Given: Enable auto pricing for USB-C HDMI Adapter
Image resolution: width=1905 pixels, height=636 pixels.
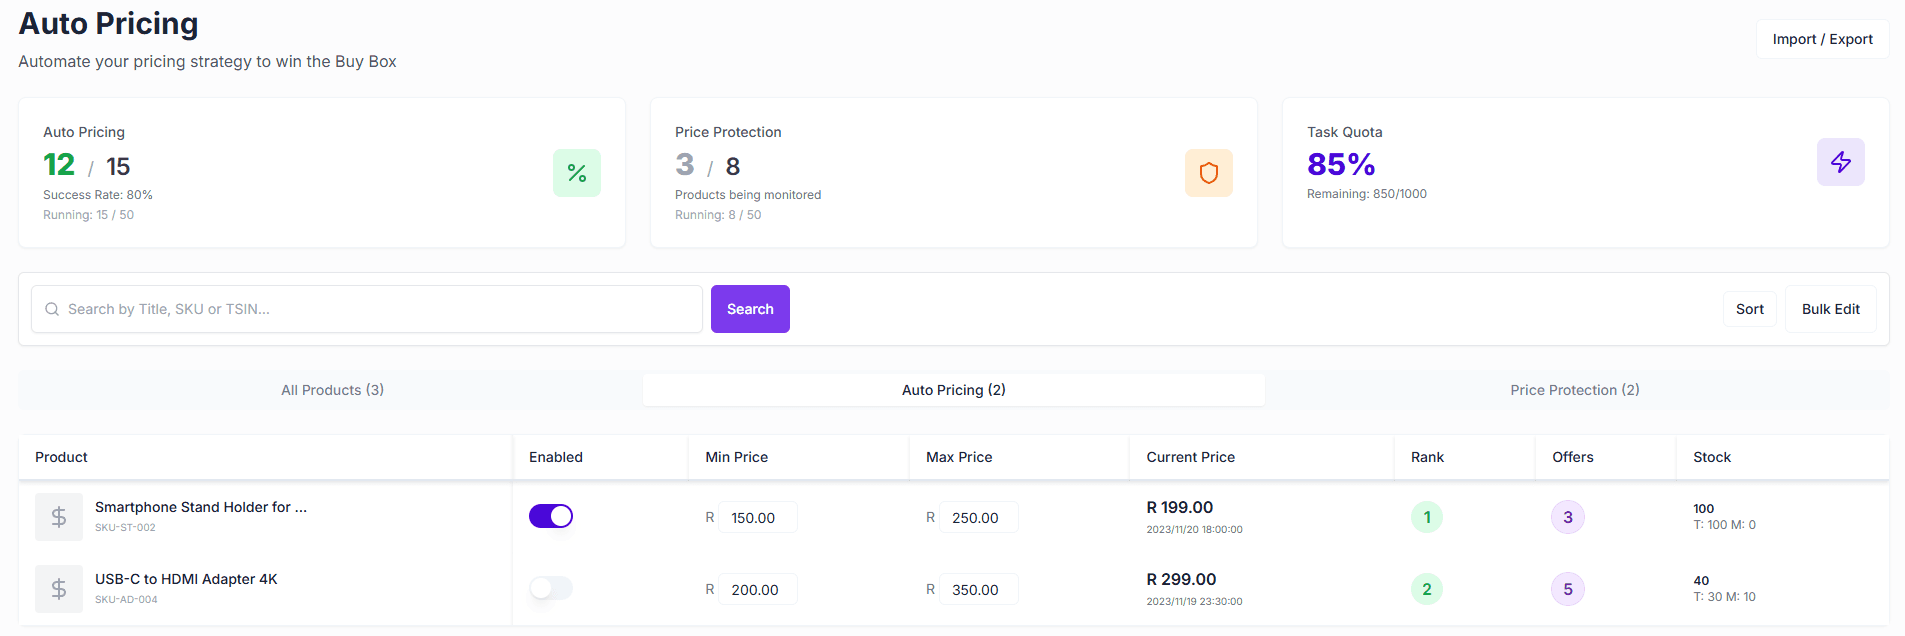Looking at the screenshot, I should pyautogui.click(x=551, y=588).
